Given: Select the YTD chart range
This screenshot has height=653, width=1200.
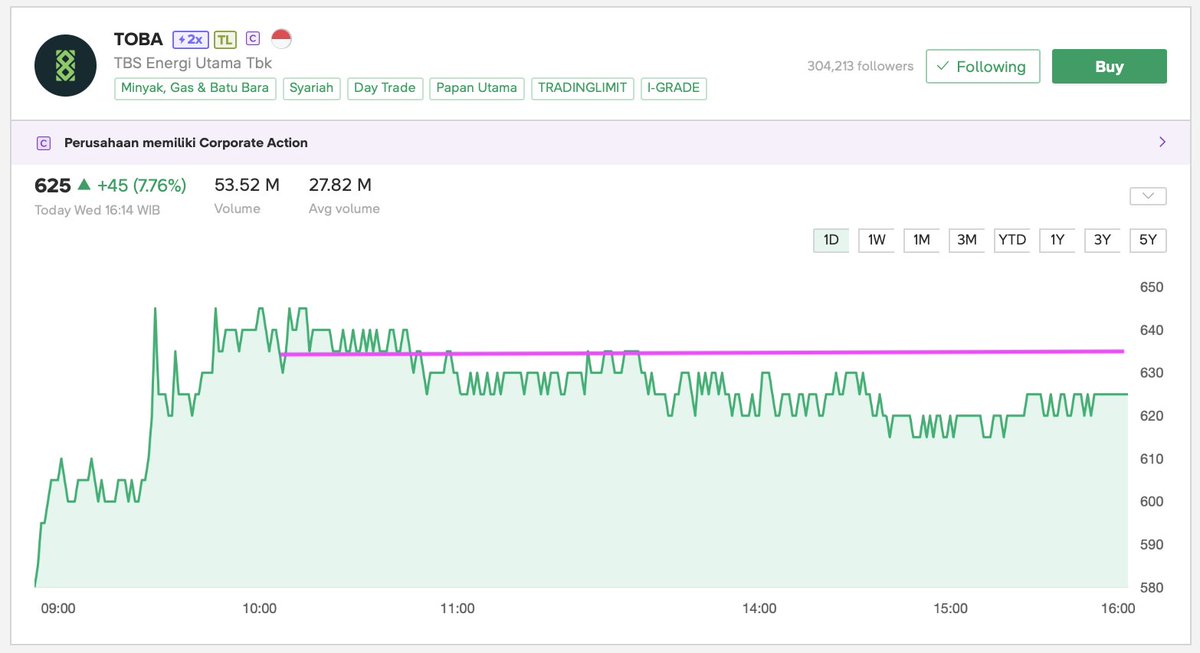Looking at the screenshot, I should [1012, 240].
